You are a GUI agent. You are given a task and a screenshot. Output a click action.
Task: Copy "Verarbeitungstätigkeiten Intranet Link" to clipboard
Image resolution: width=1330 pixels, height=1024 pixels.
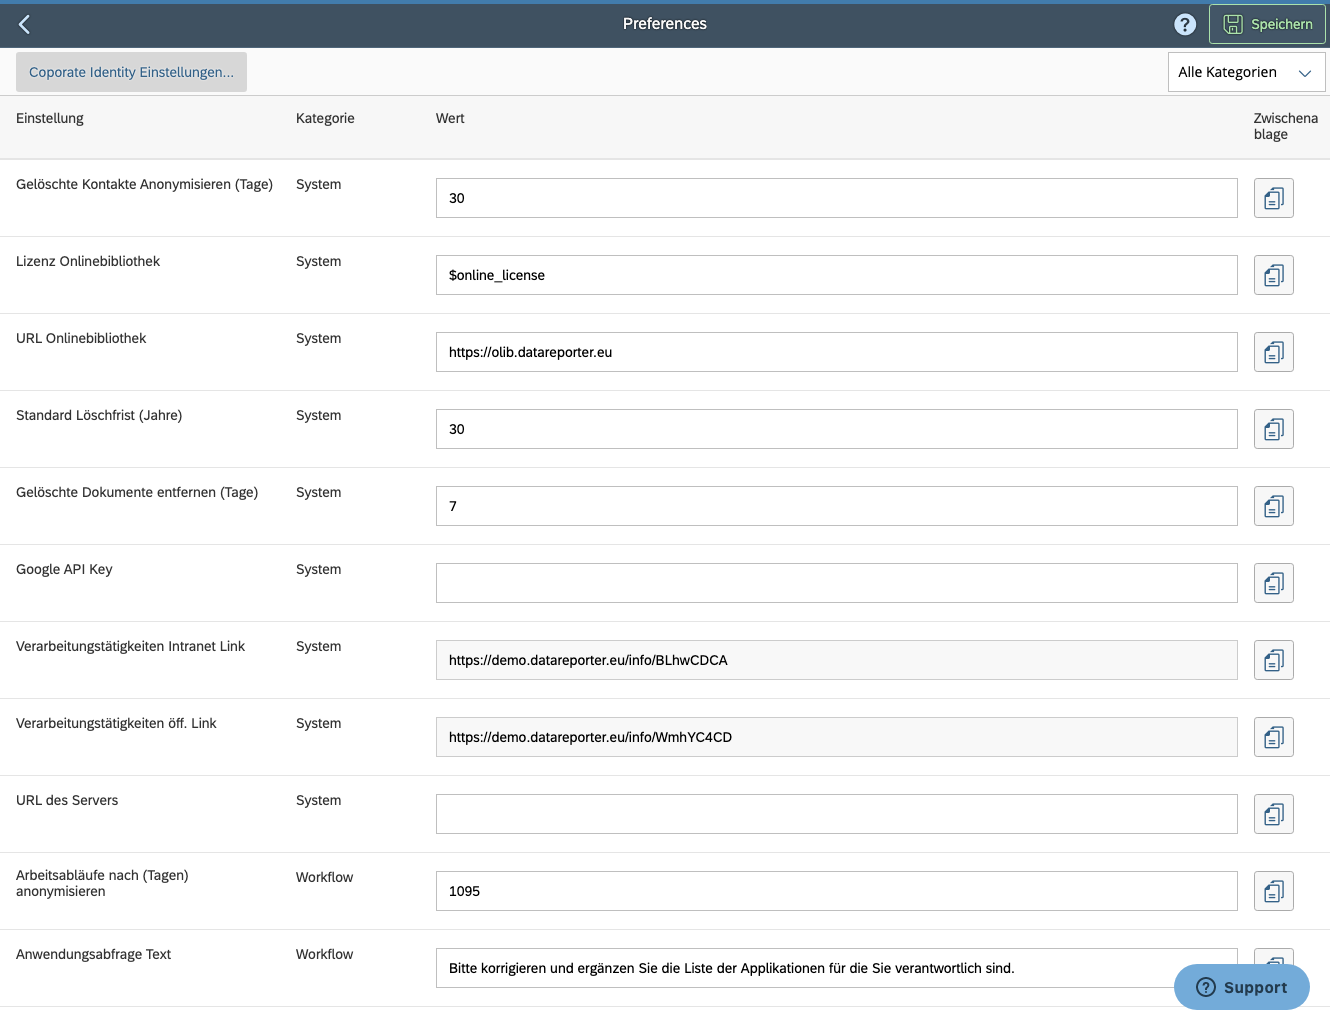(1273, 660)
